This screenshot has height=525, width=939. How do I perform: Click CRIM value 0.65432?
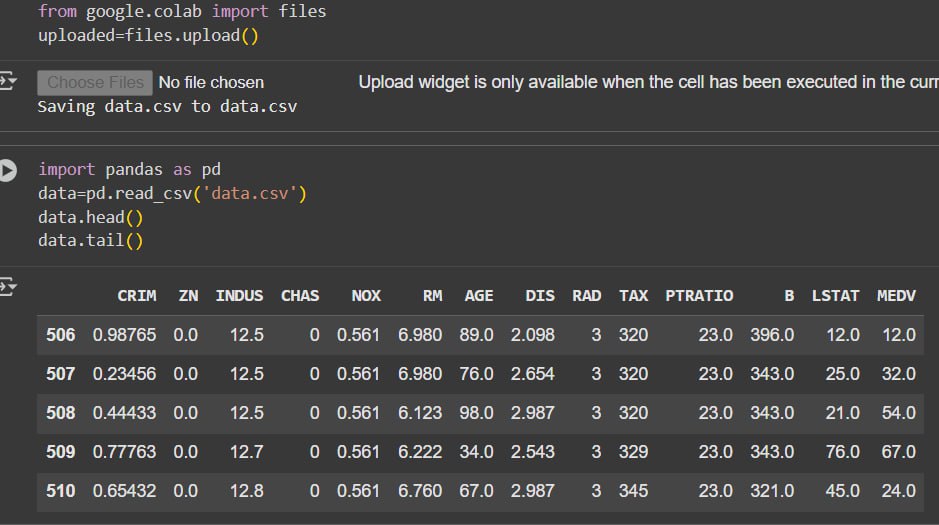tap(125, 491)
